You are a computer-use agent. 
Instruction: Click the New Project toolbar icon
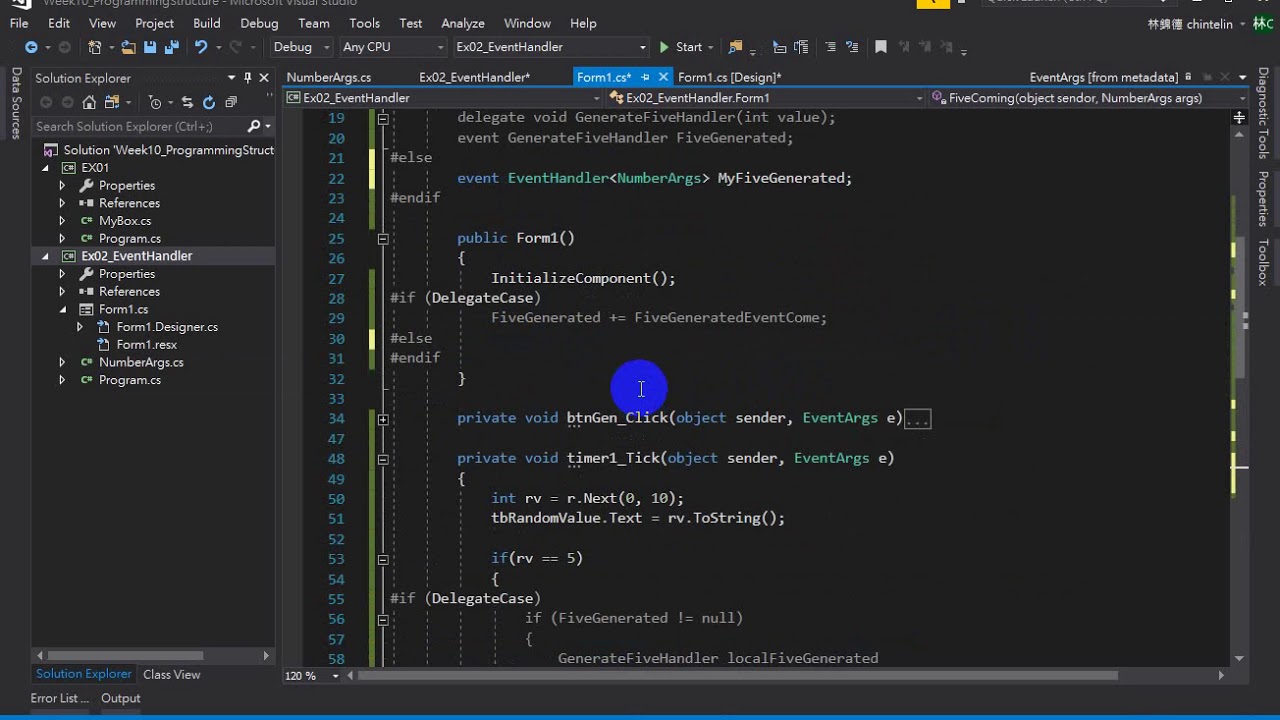pyautogui.click(x=95, y=47)
